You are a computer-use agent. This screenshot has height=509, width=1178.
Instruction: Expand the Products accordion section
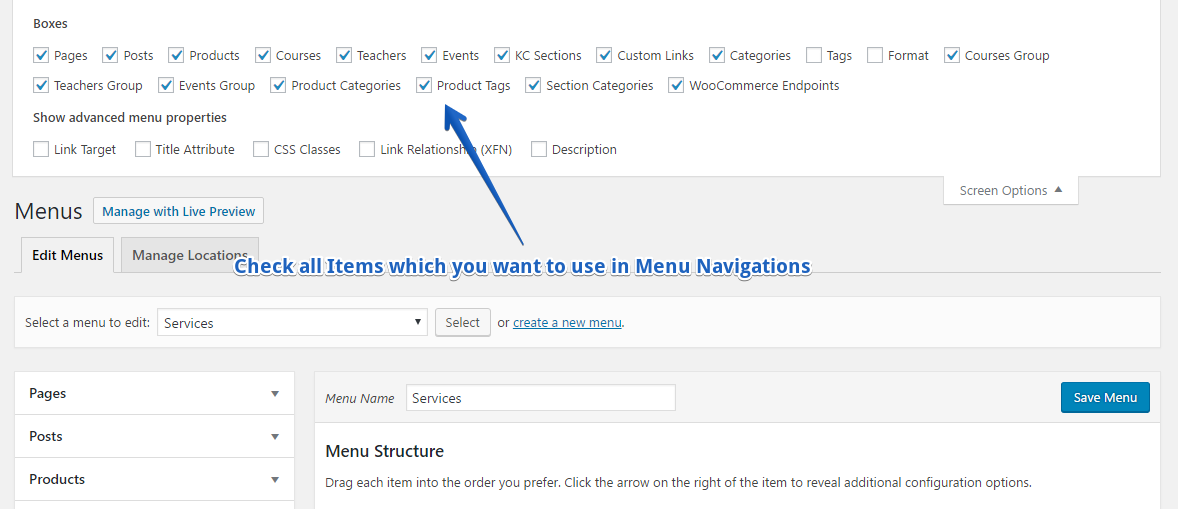(154, 480)
